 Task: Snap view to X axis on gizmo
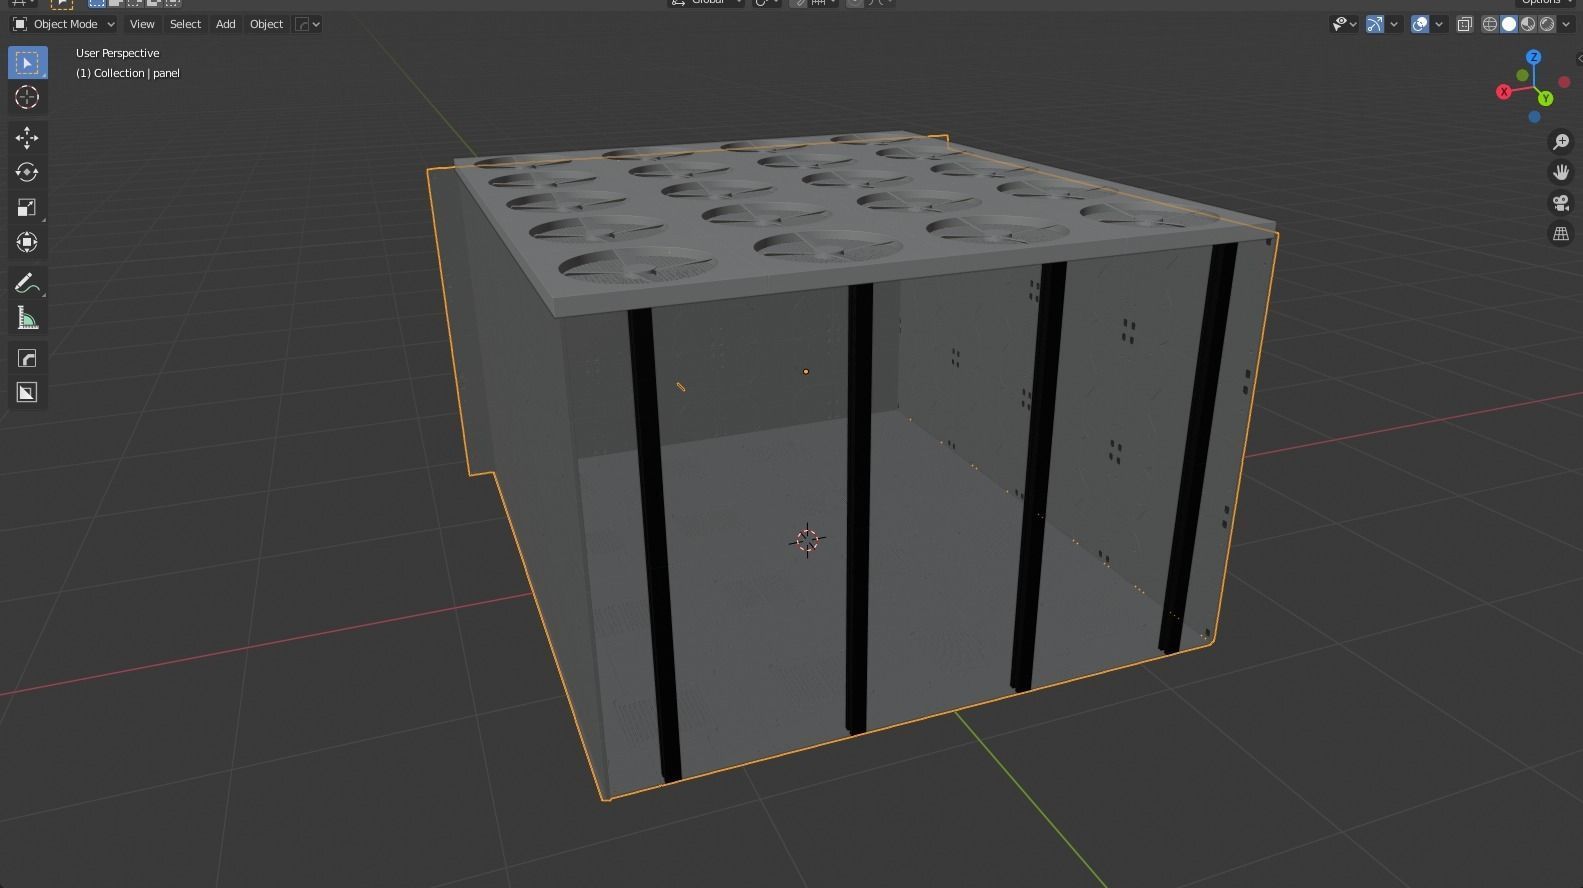tap(1503, 92)
